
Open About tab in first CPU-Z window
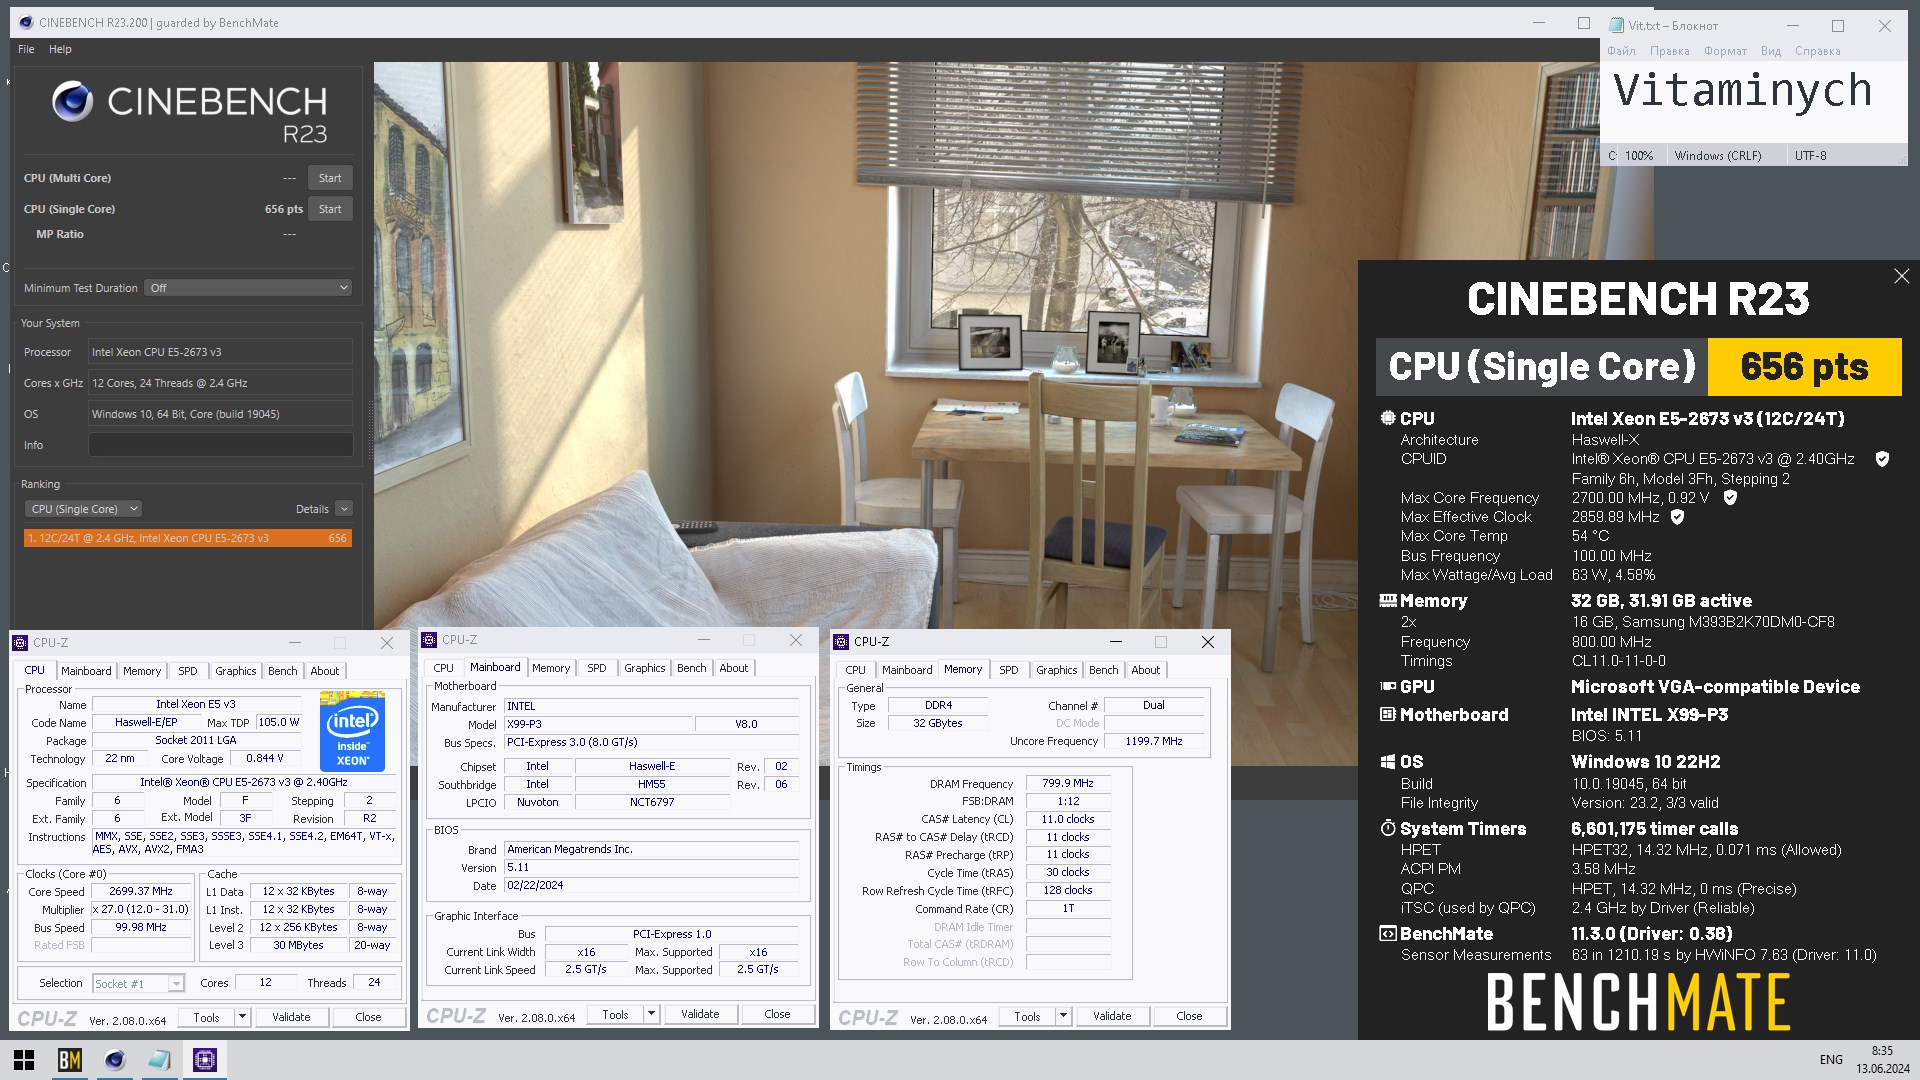point(324,671)
